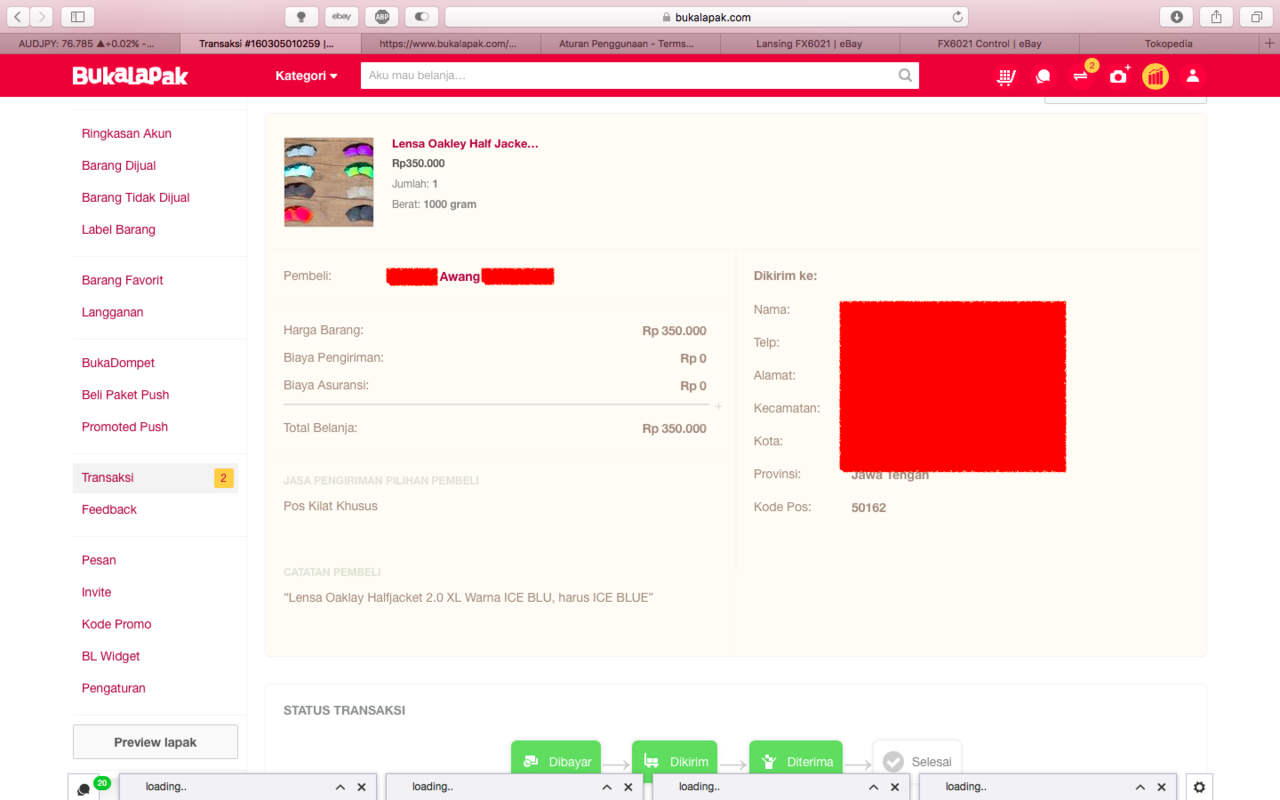
Task: Select Transaksi sidebar item
Action: 155,478
